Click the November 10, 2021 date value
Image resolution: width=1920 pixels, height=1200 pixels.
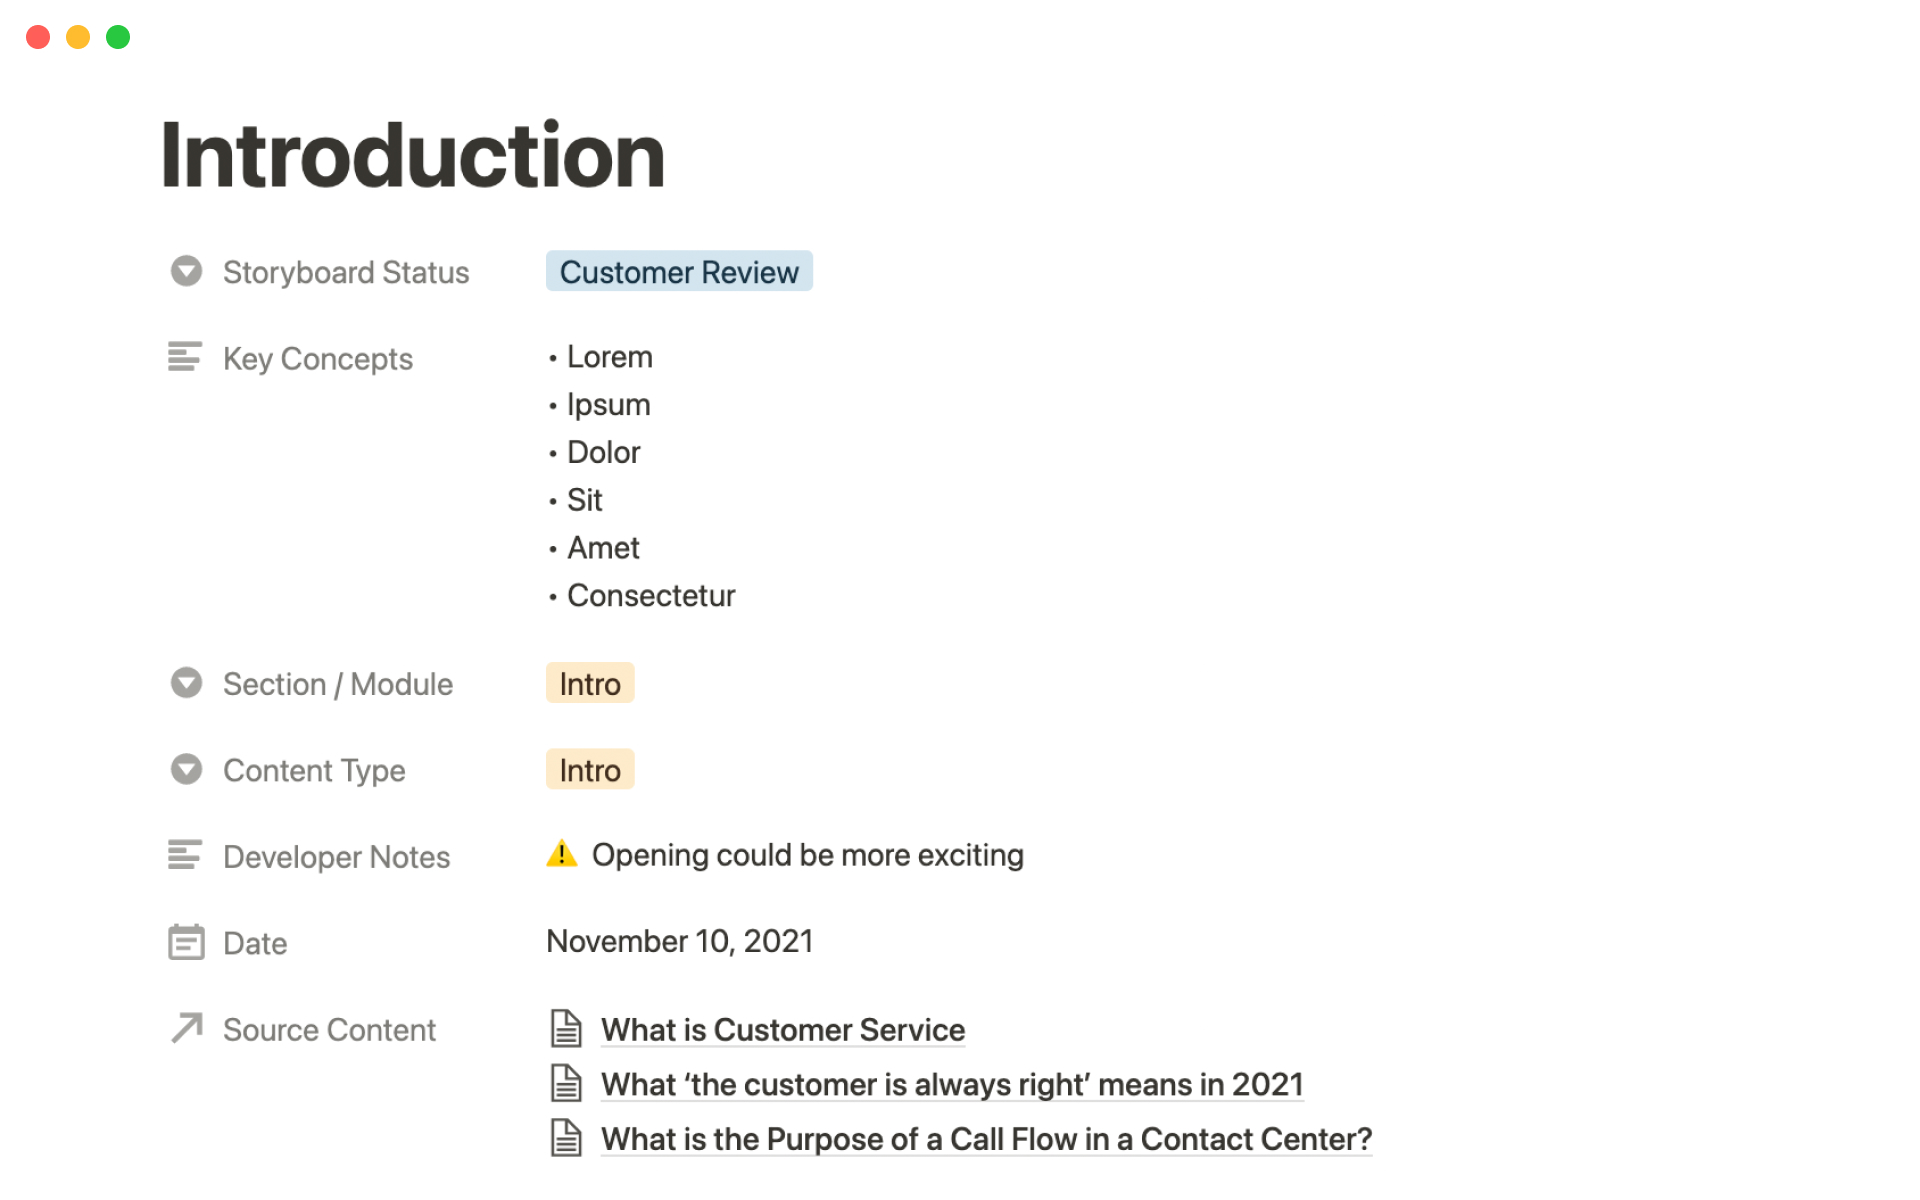coord(679,942)
